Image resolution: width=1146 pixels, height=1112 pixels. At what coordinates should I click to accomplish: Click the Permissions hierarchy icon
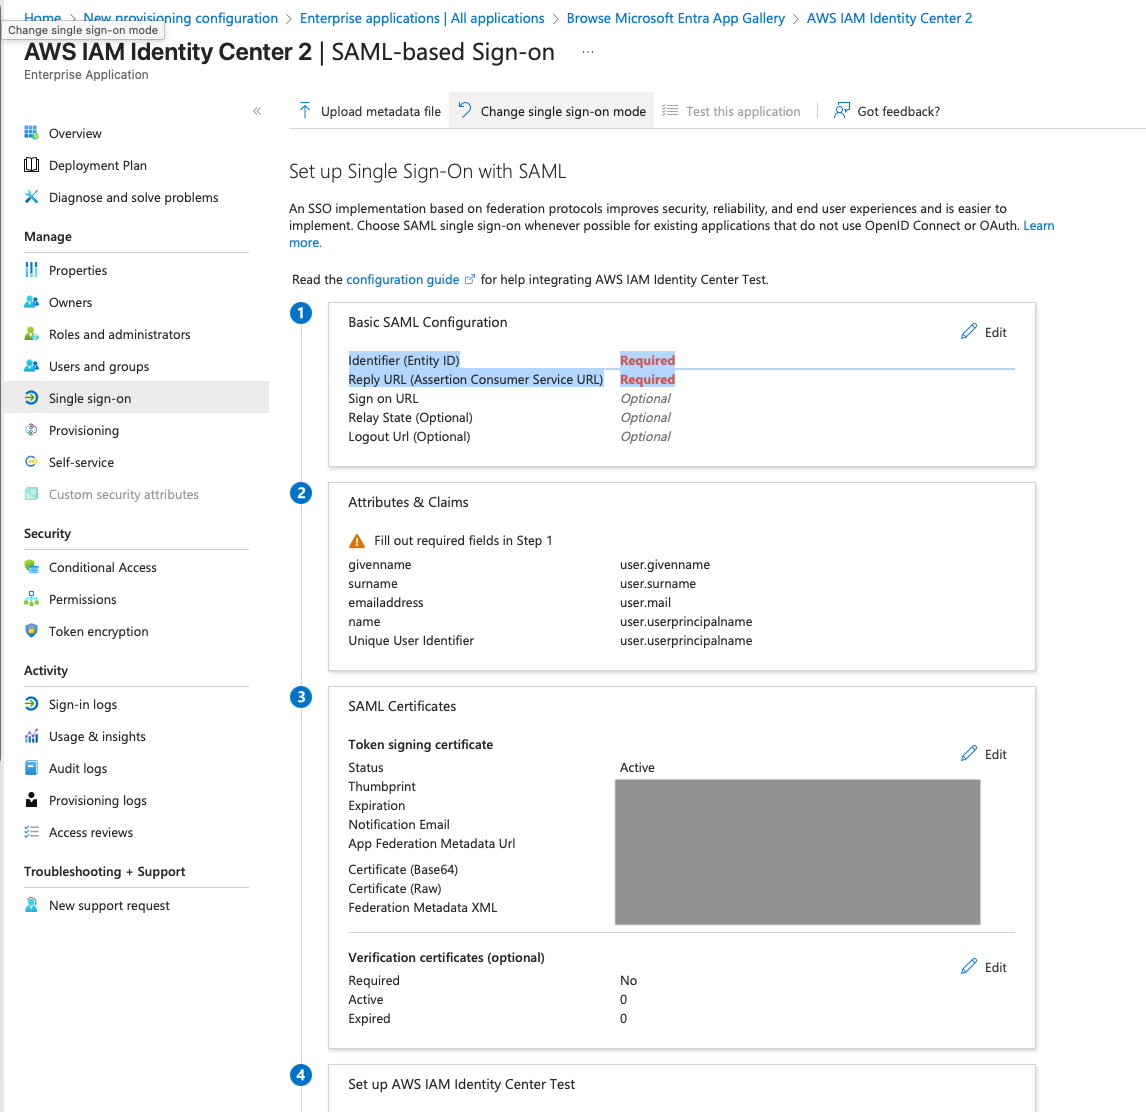coord(31,599)
